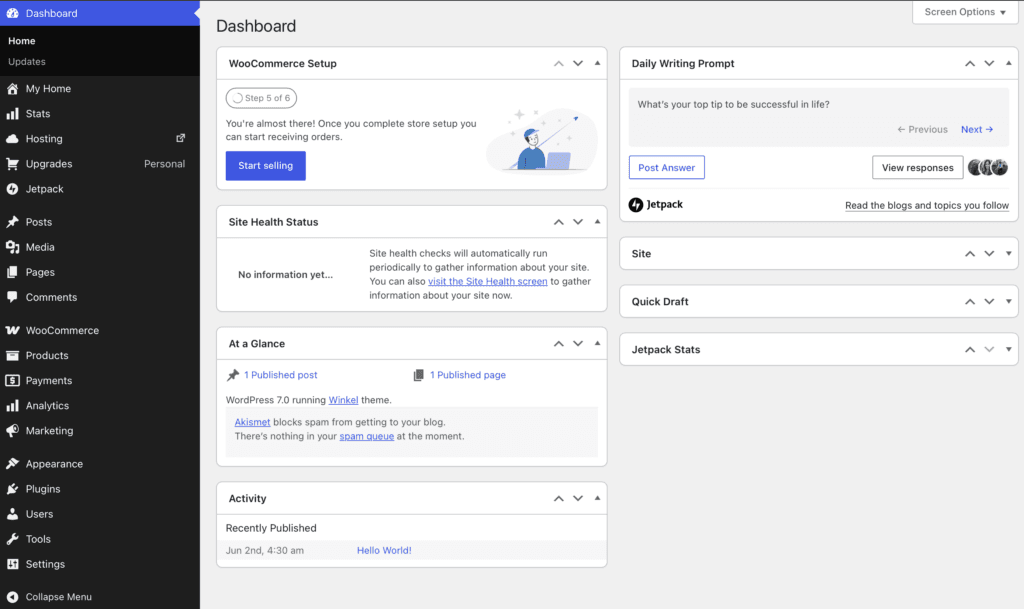This screenshot has height=609, width=1024.
Task: Click the Hosting cloud icon
Action: point(12,138)
